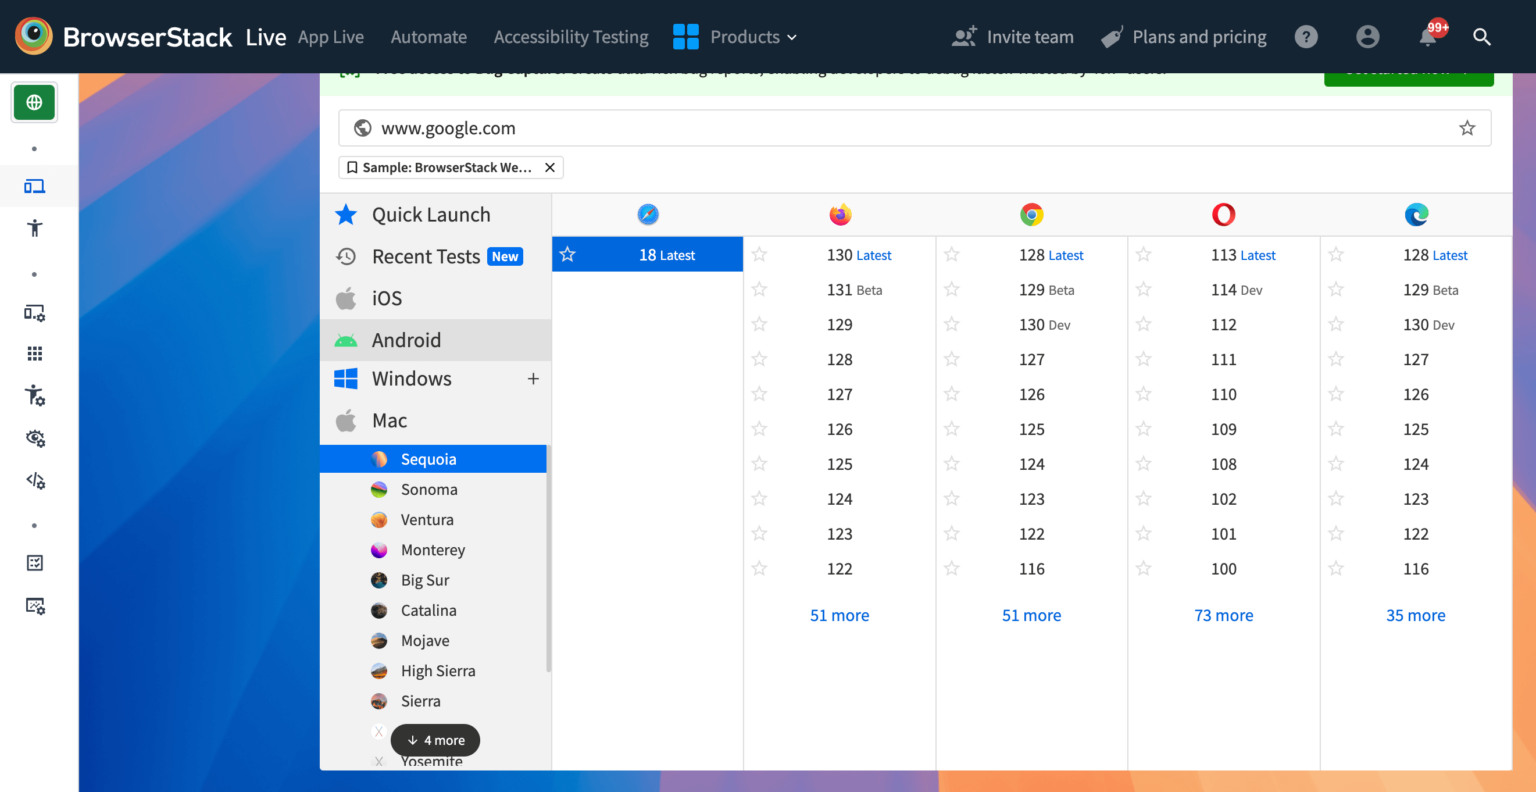
Task: Click the green globe icon in sidebar
Action: (34, 102)
